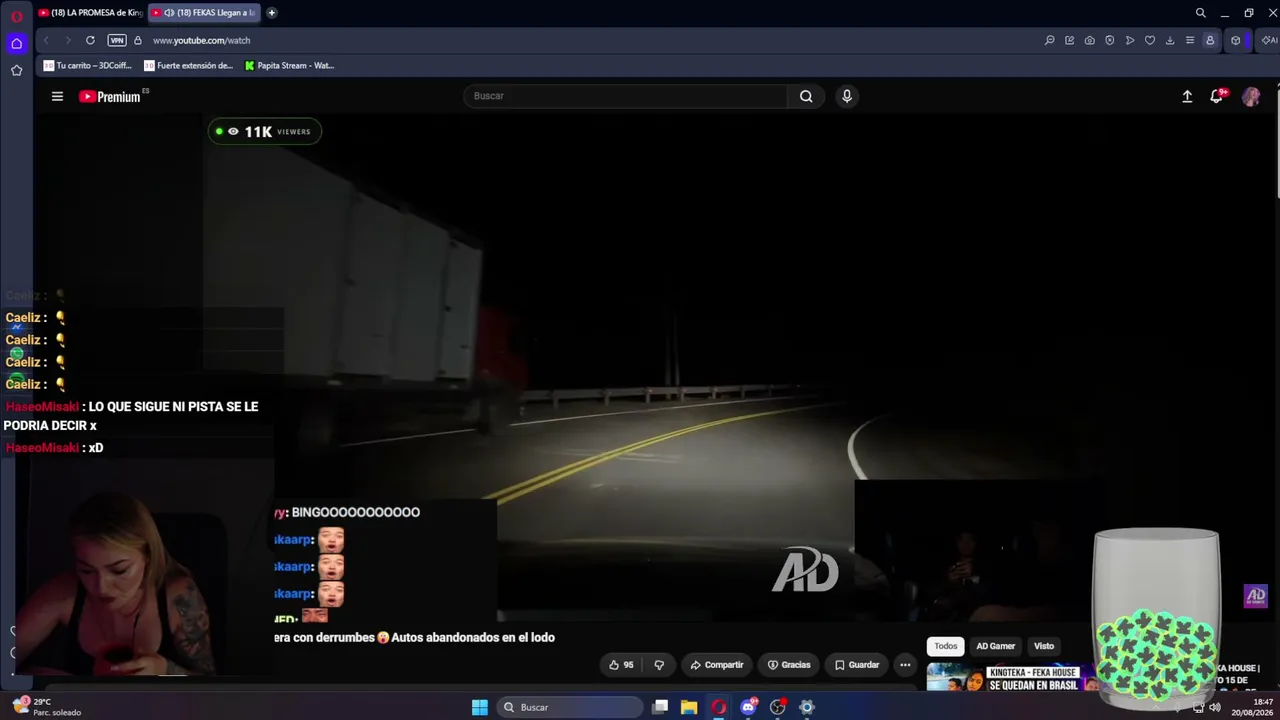Open Opera AI assistant button
This screenshot has height=720, width=1280.
(x=1269, y=40)
